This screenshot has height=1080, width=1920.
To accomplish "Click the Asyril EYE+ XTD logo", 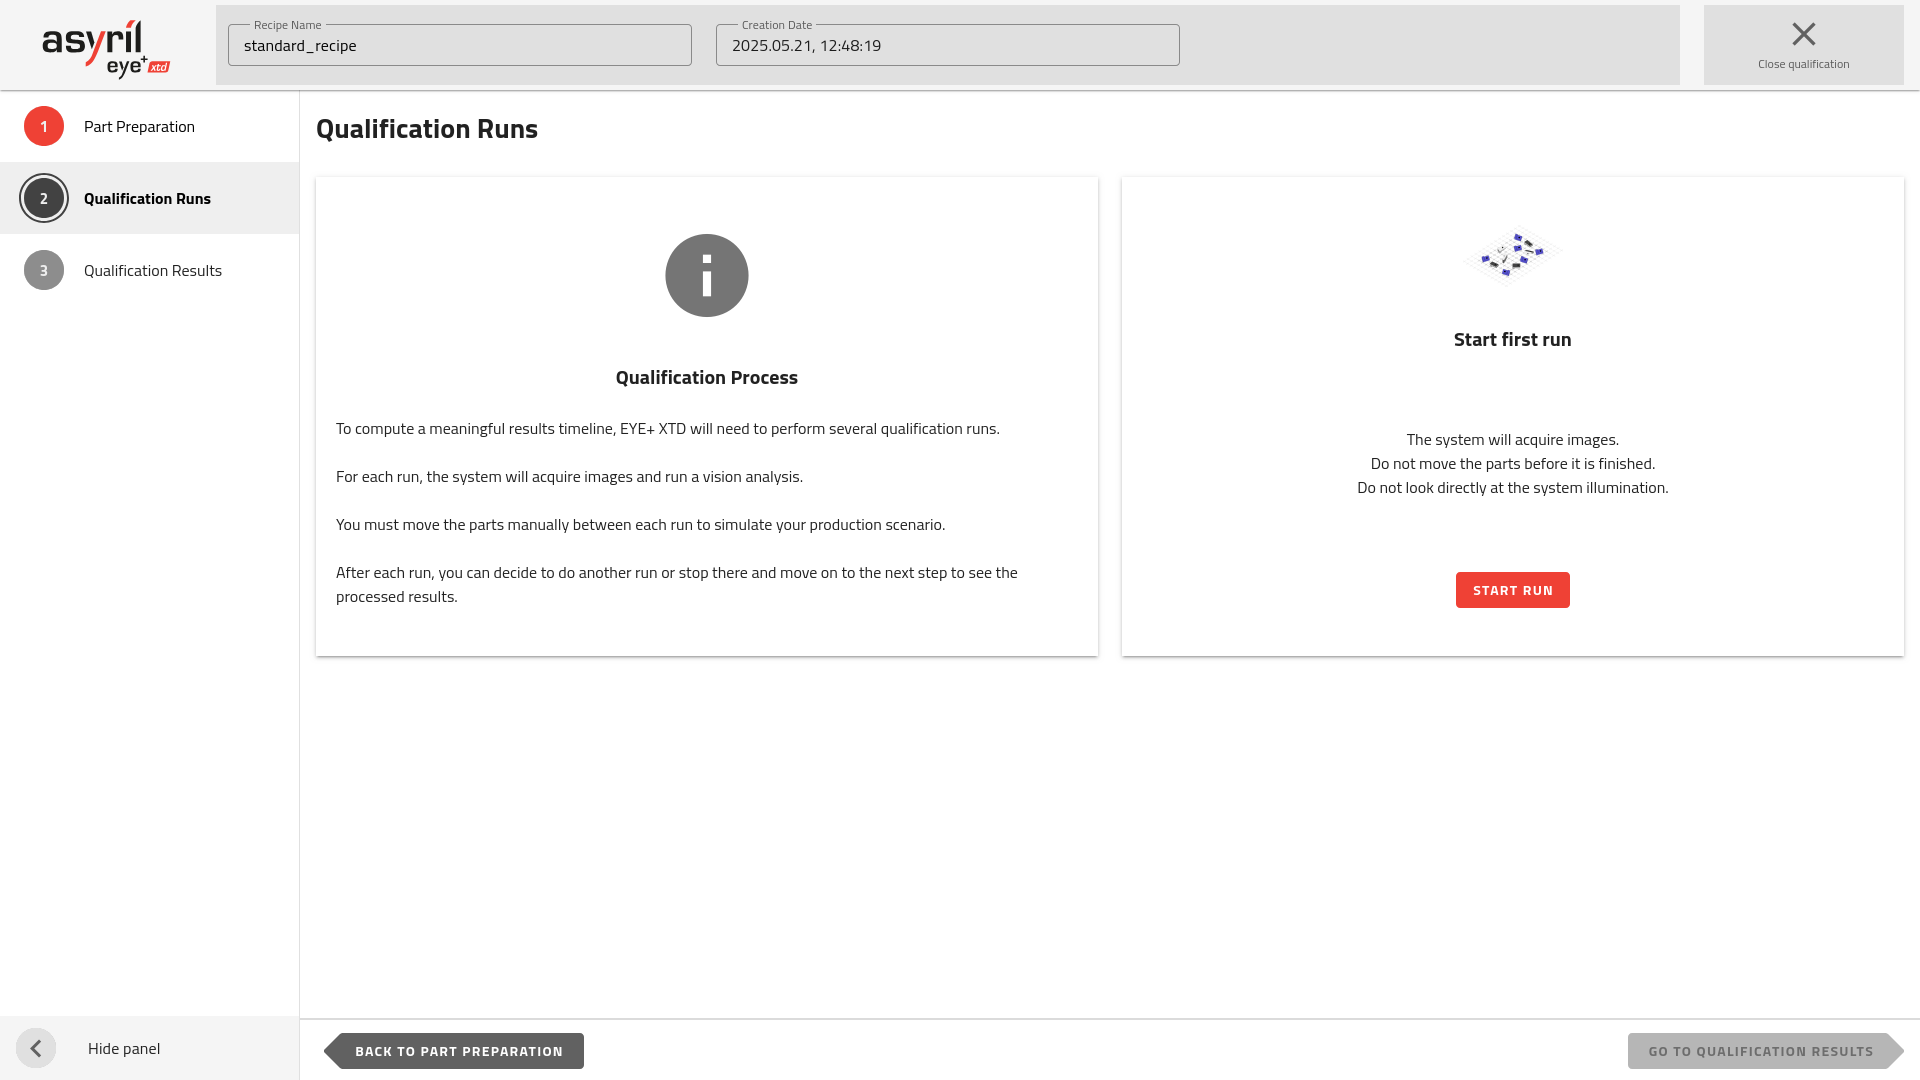I will click(106, 48).
